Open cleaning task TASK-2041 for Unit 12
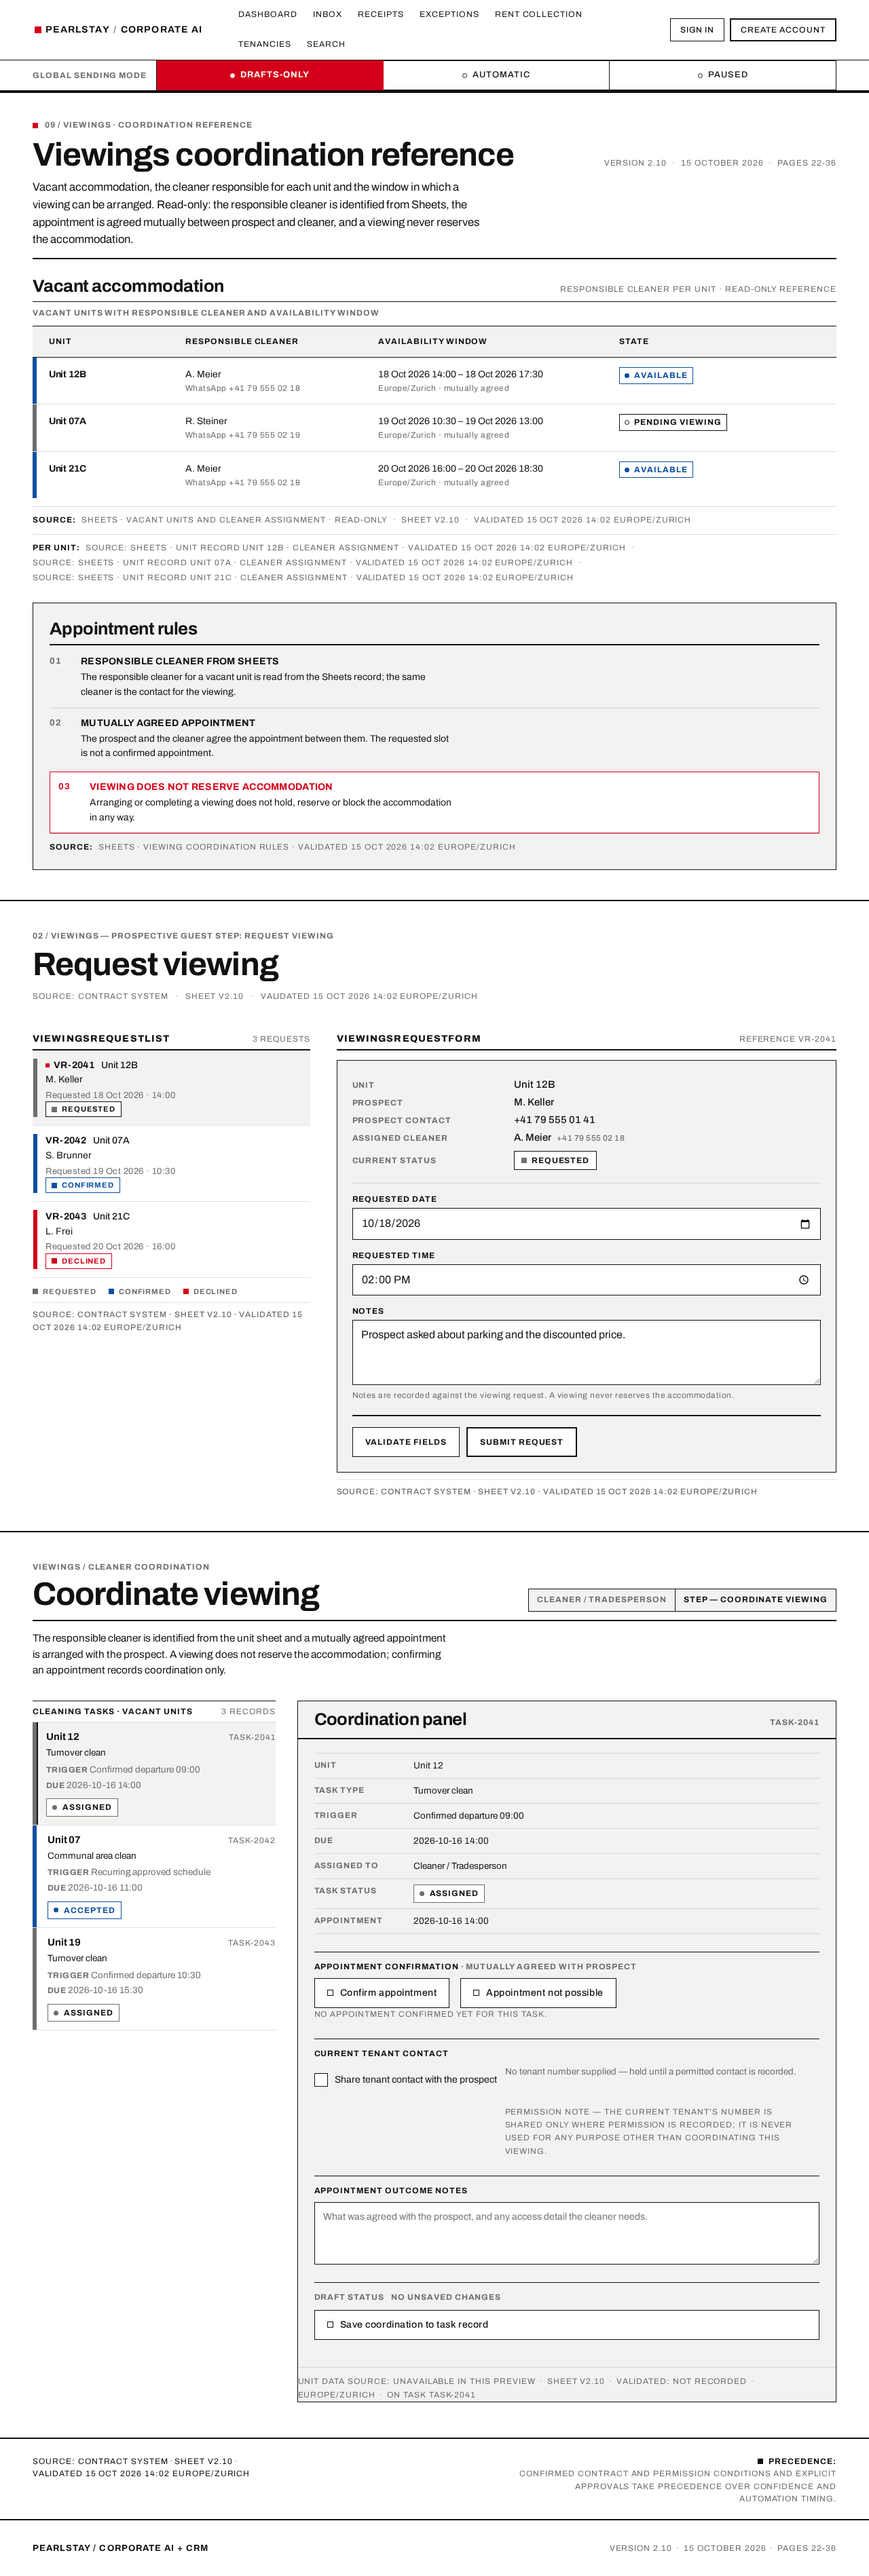This screenshot has height=2576, width=869. tap(154, 1773)
